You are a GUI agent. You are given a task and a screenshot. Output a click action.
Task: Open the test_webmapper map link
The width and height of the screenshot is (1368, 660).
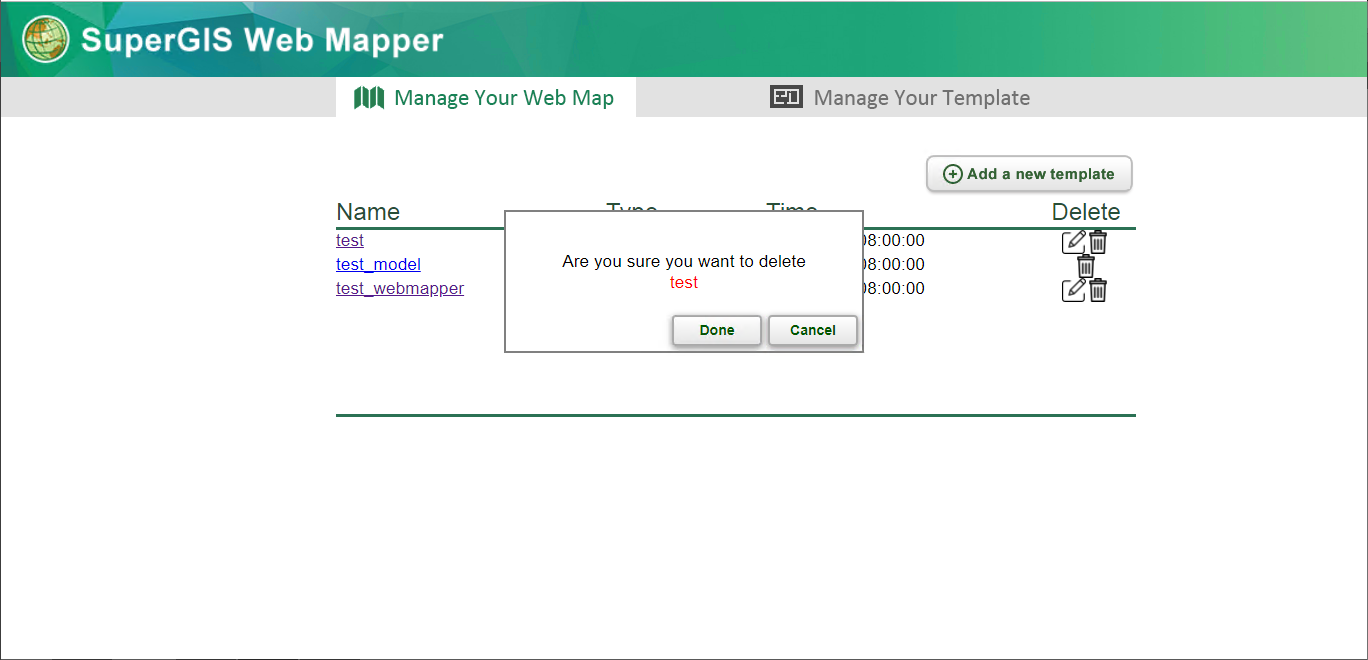(400, 288)
